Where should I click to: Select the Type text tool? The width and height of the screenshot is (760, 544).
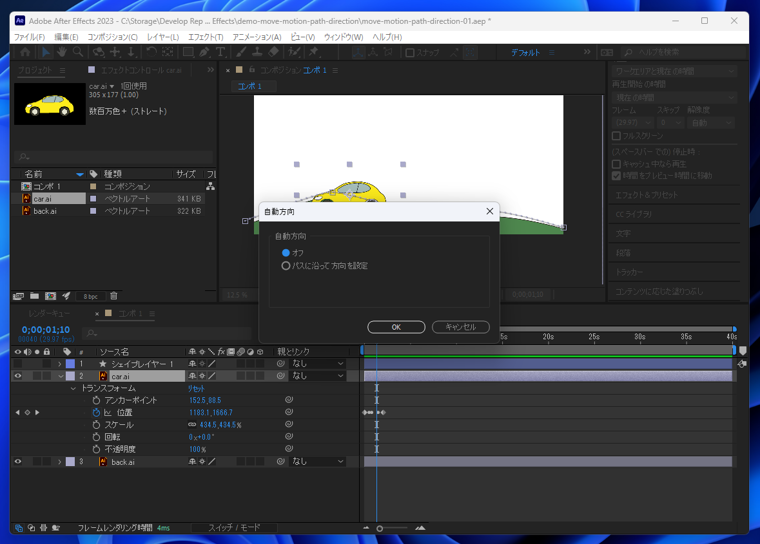pyautogui.click(x=220, y=52)
